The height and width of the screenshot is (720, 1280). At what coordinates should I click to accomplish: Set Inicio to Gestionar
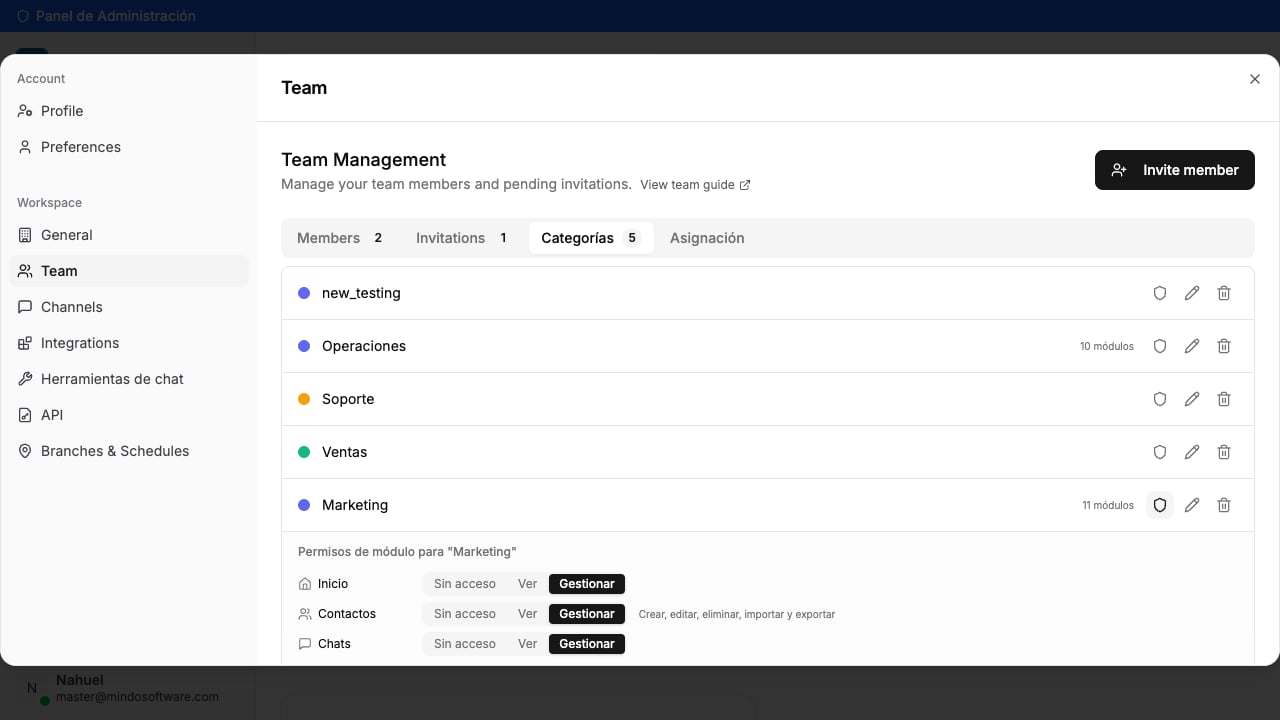point(587,584)
